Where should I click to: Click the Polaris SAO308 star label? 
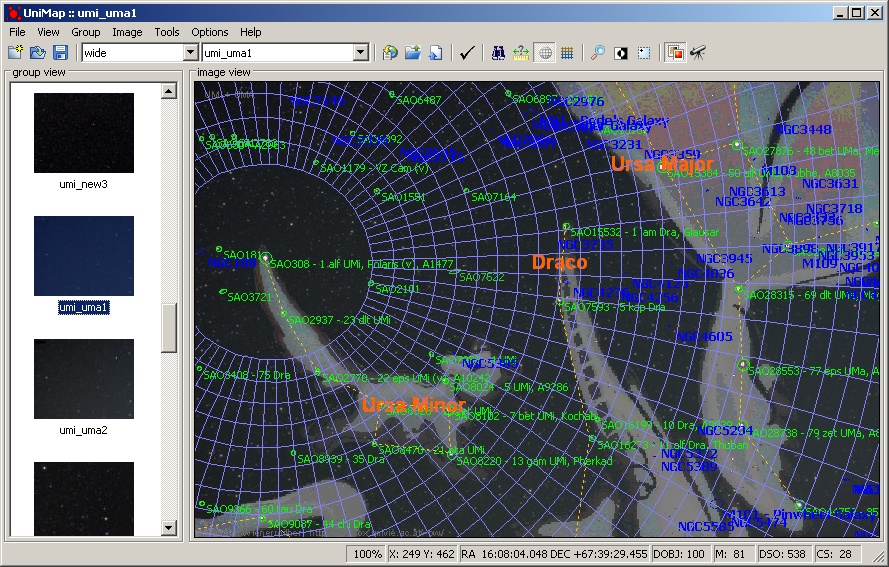pos(362,264)
